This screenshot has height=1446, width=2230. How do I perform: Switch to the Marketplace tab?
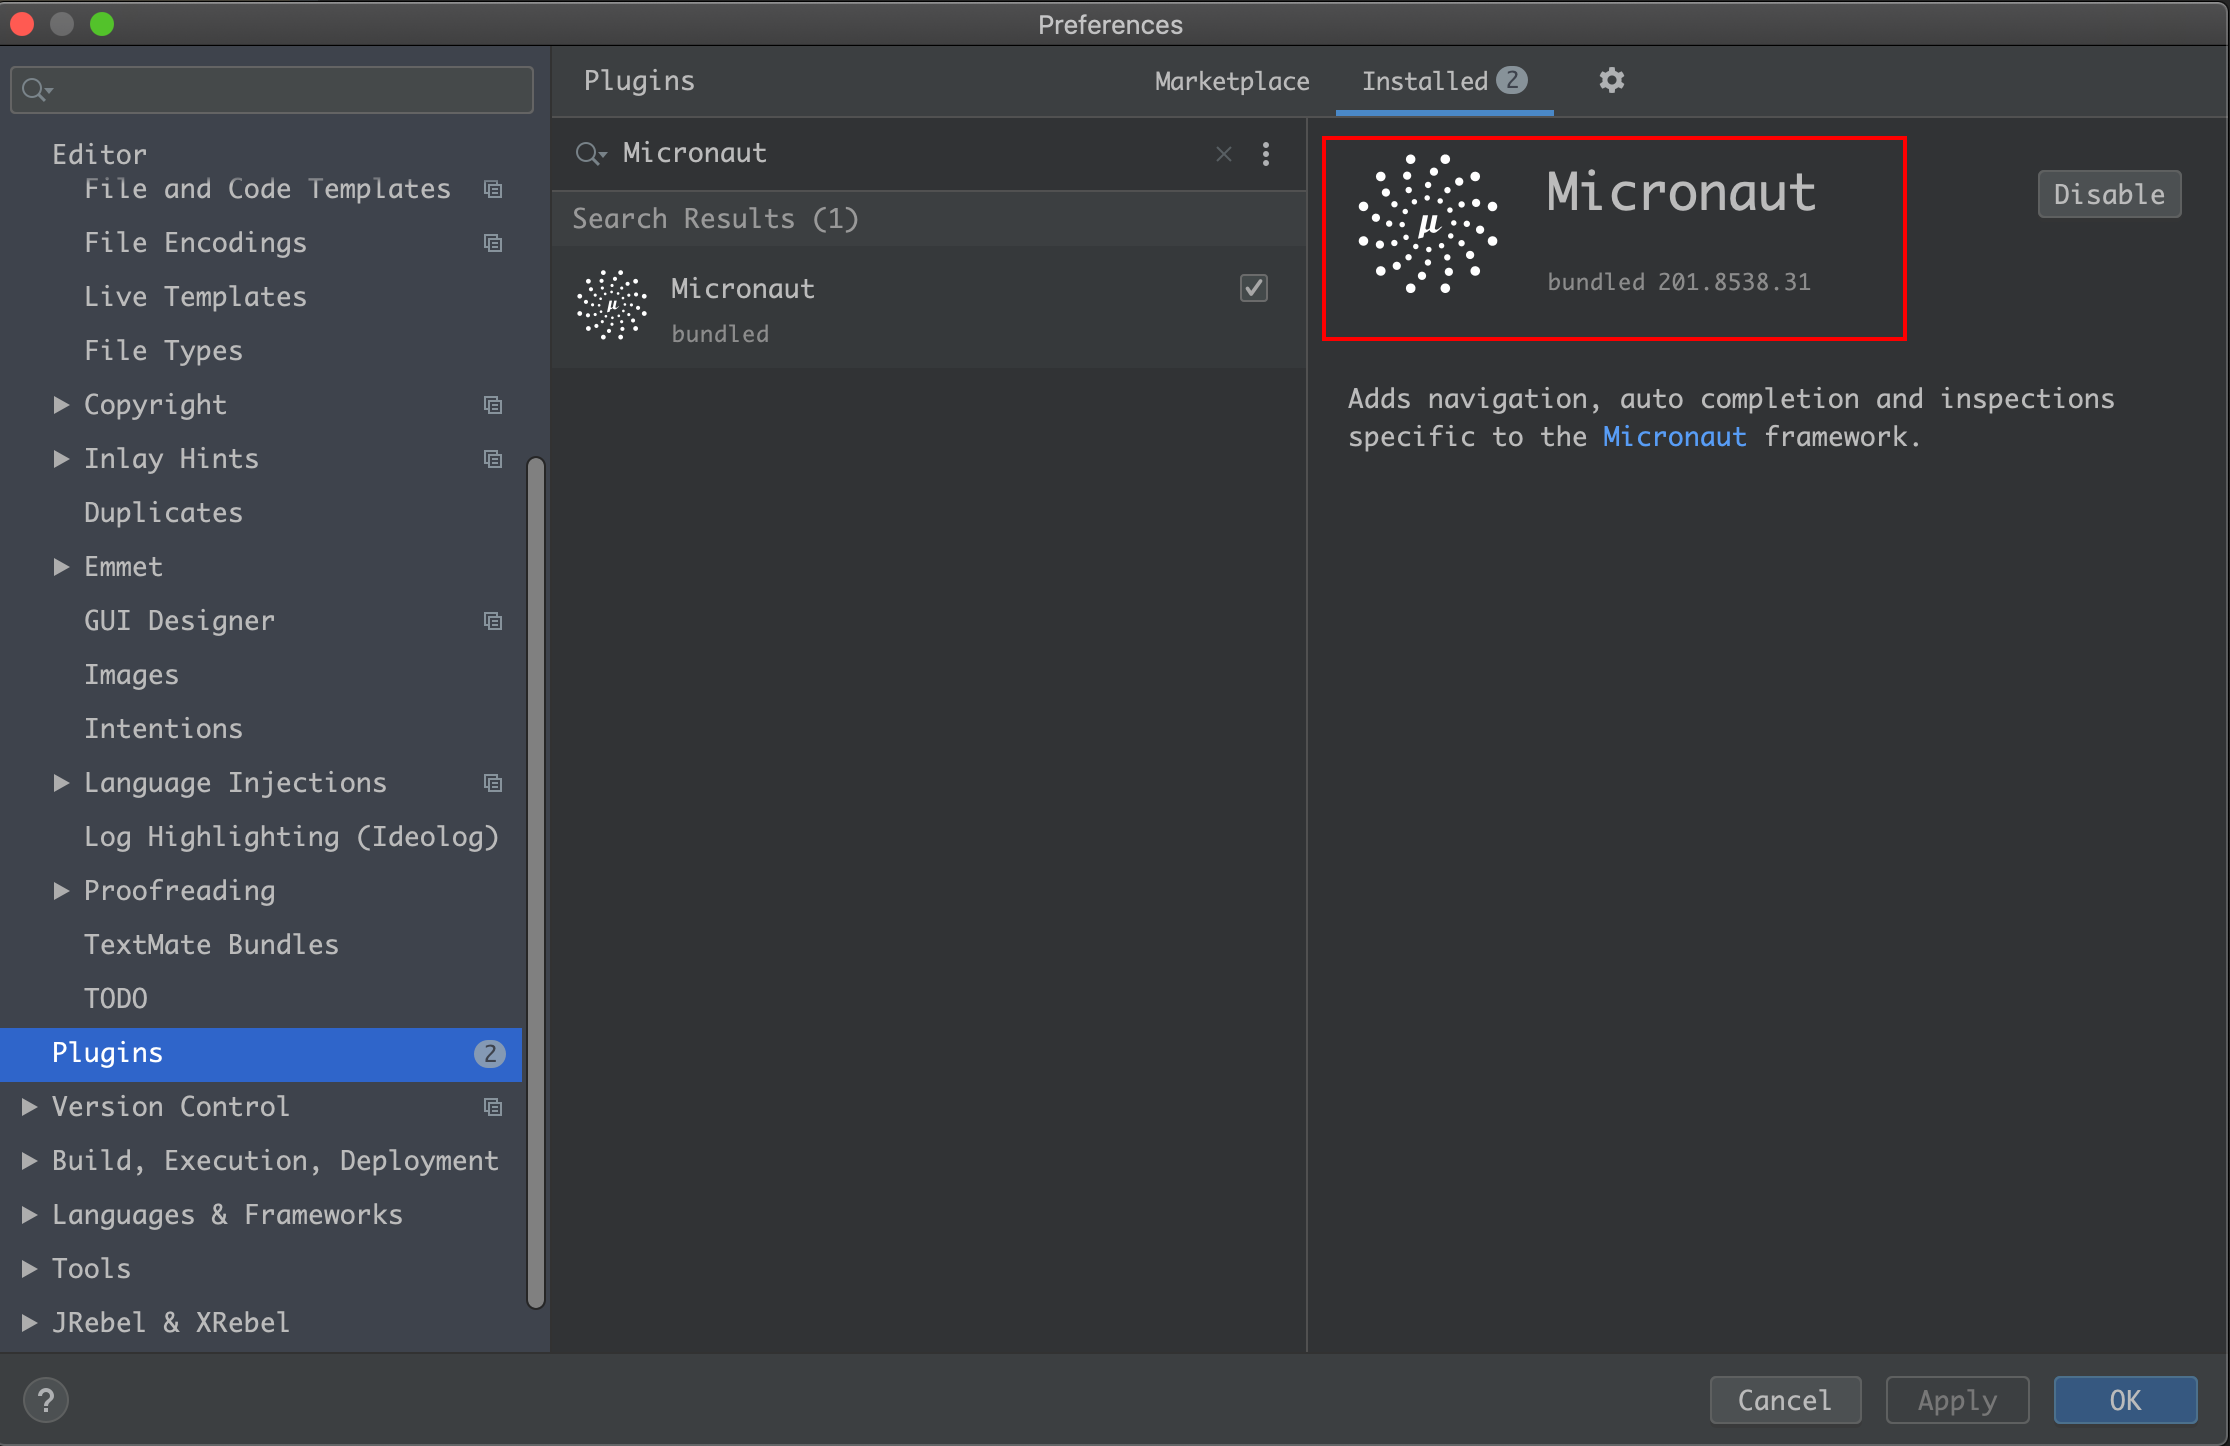point(1231,81)
